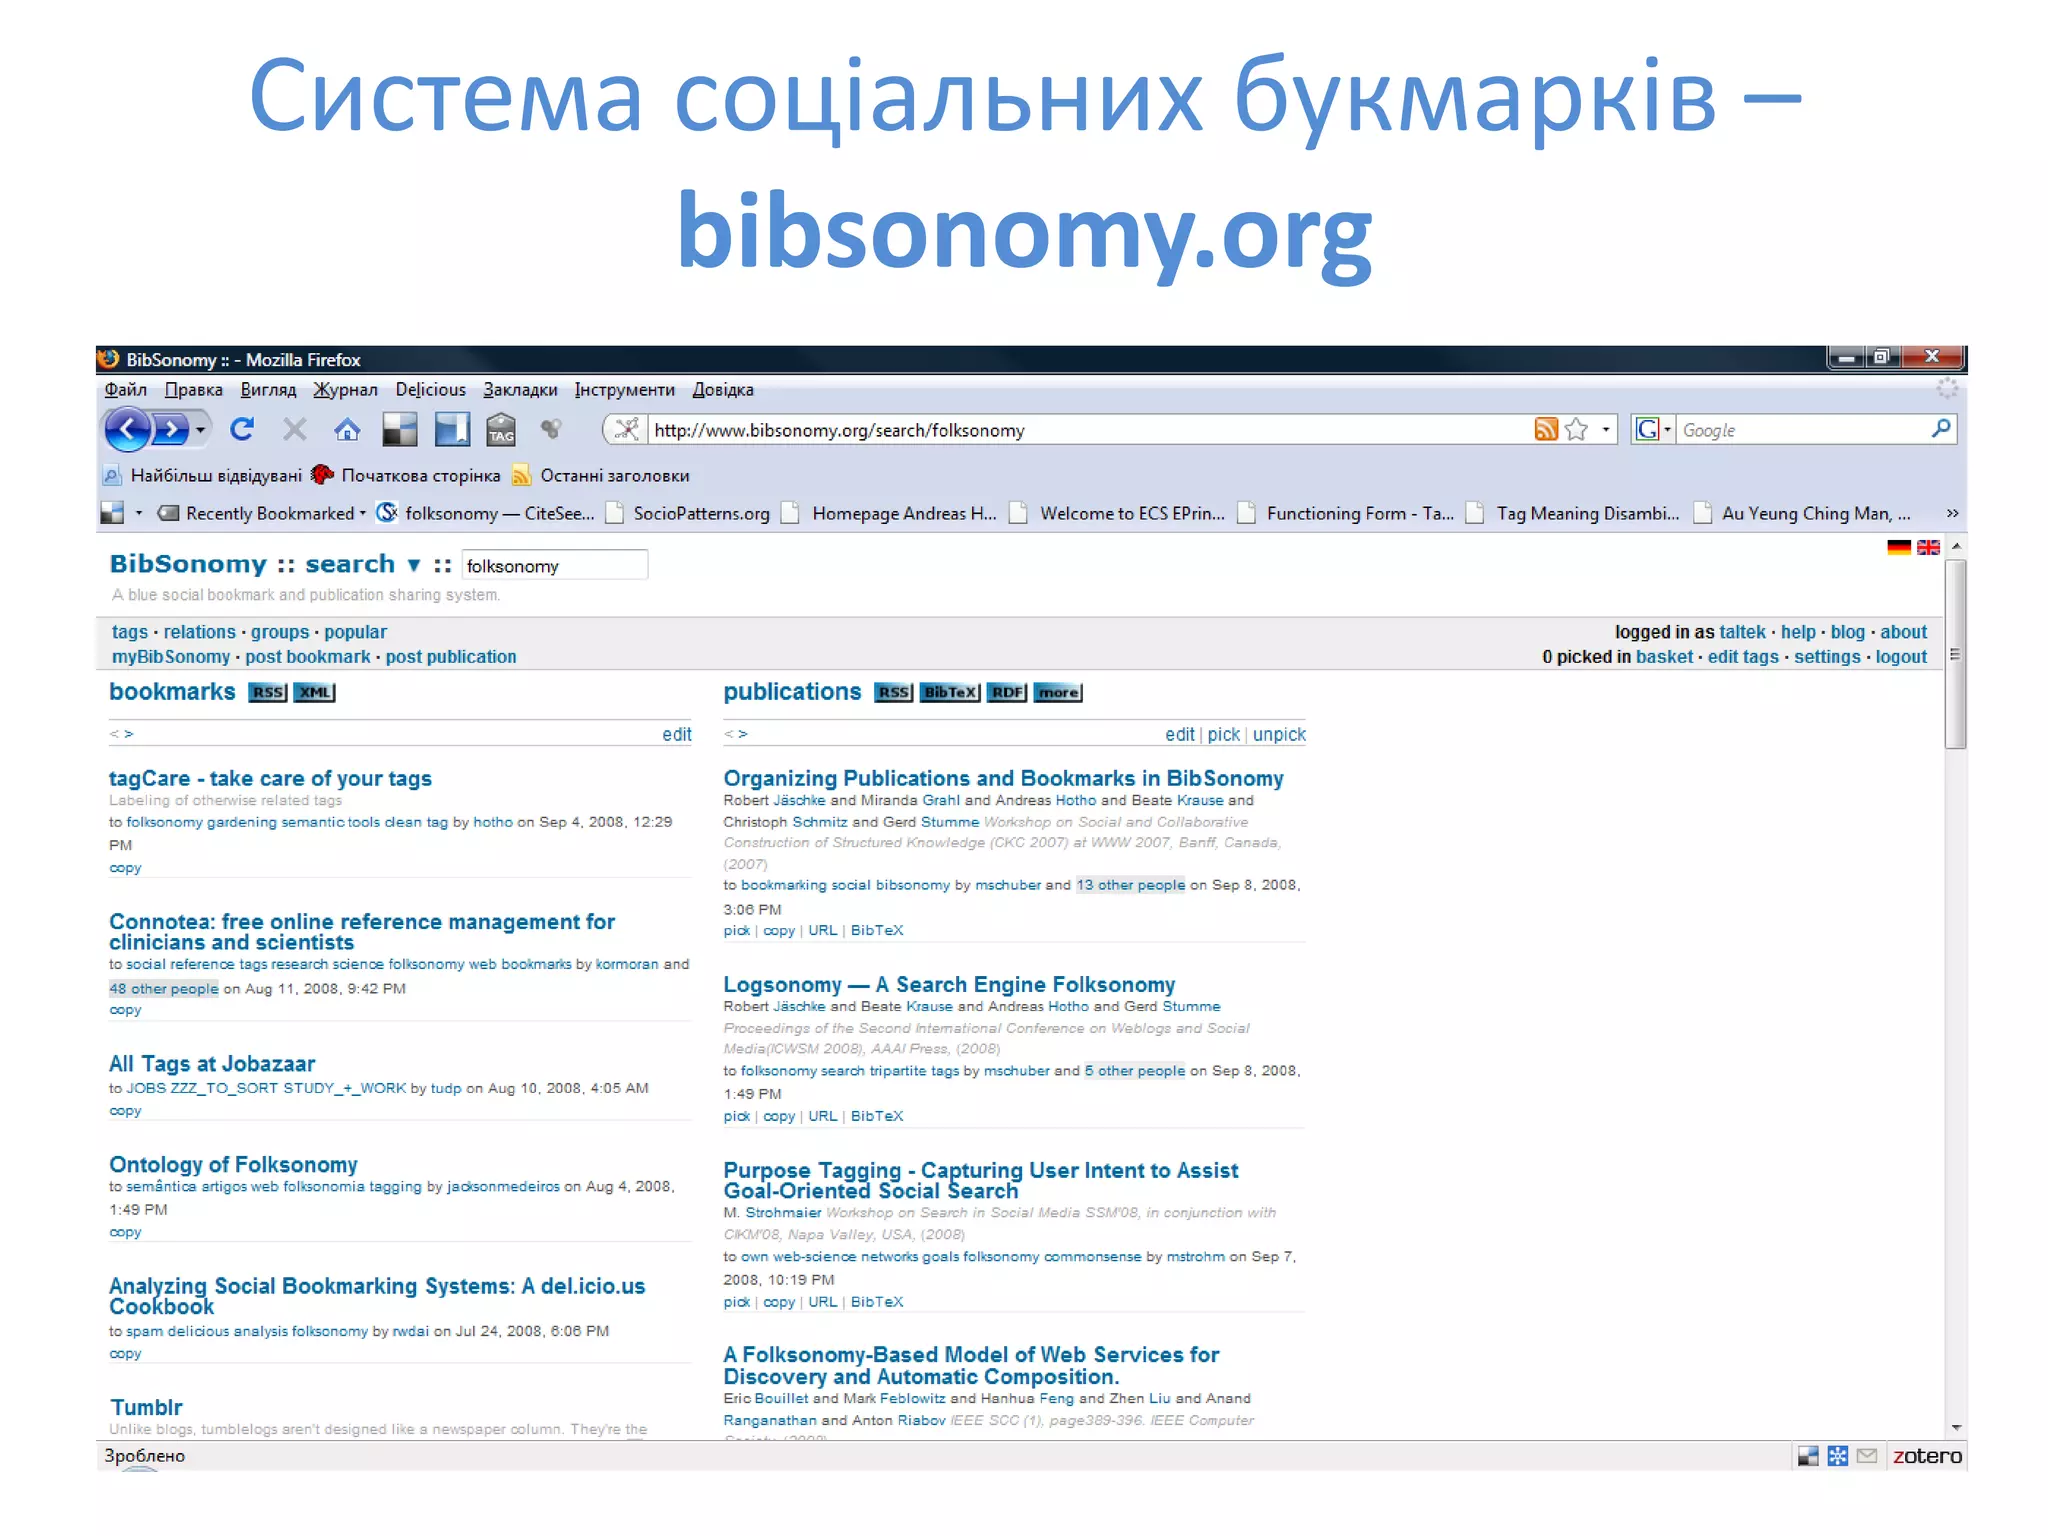Click the bookmarks RSS badge

(268, 692)
